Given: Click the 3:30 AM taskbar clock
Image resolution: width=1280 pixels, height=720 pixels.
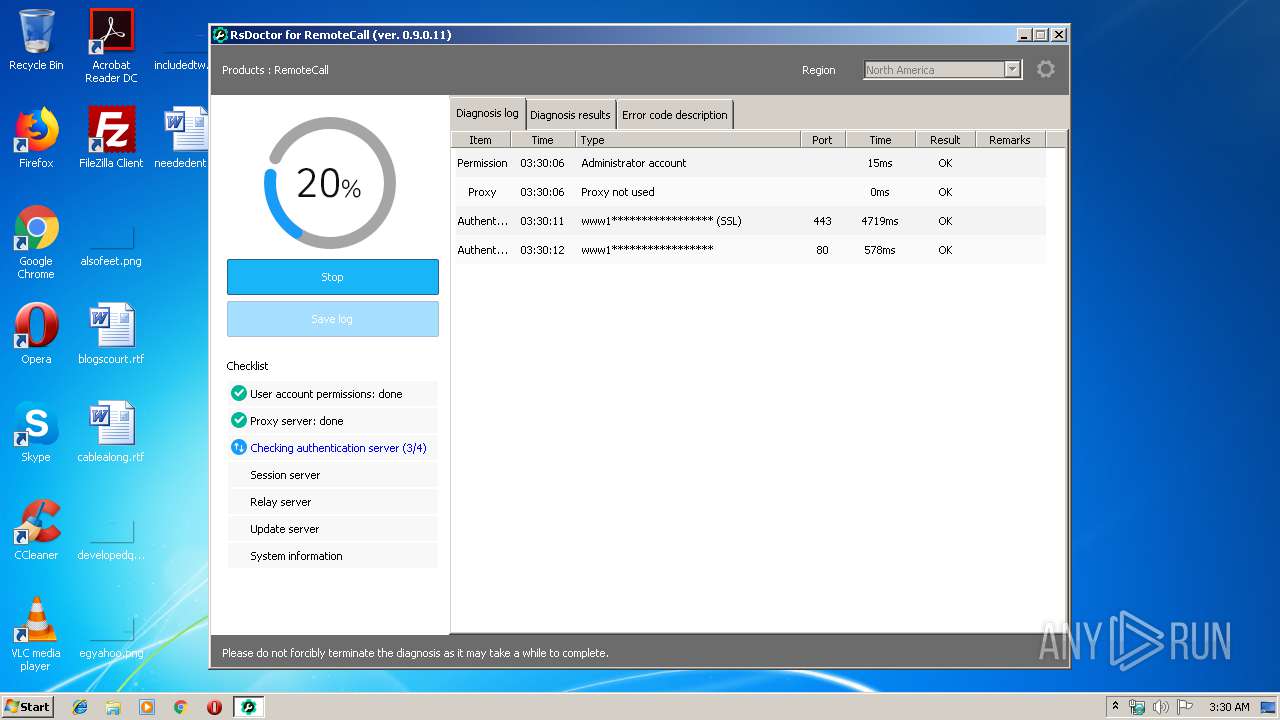Looking at the screenshot, I should [1229, 707].
